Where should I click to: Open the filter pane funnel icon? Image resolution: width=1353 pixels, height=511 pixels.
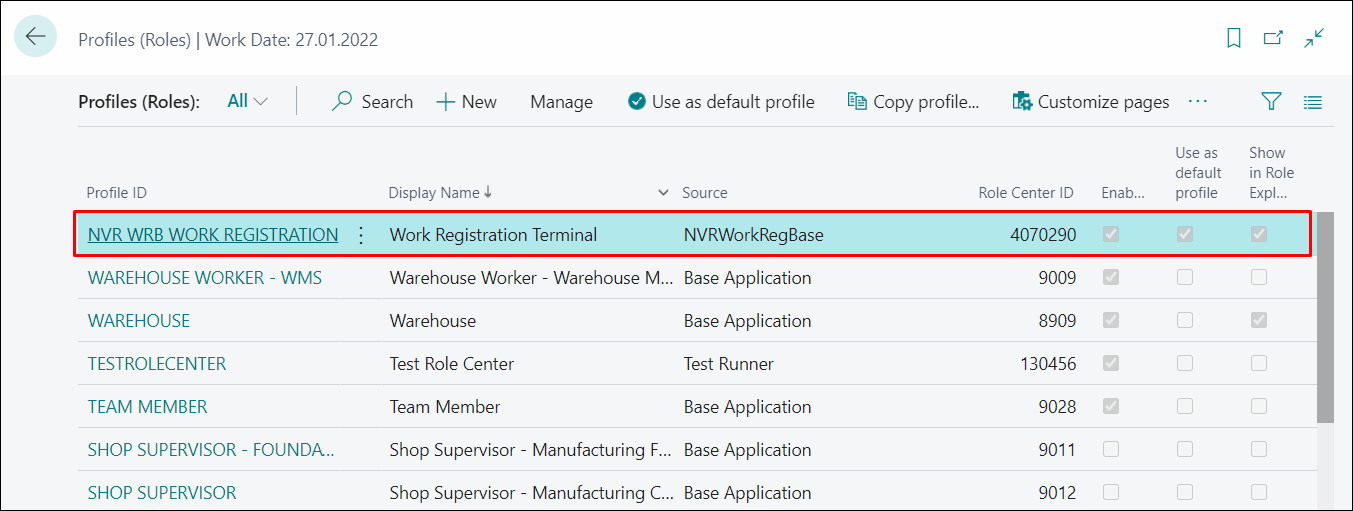(1271, 101)
